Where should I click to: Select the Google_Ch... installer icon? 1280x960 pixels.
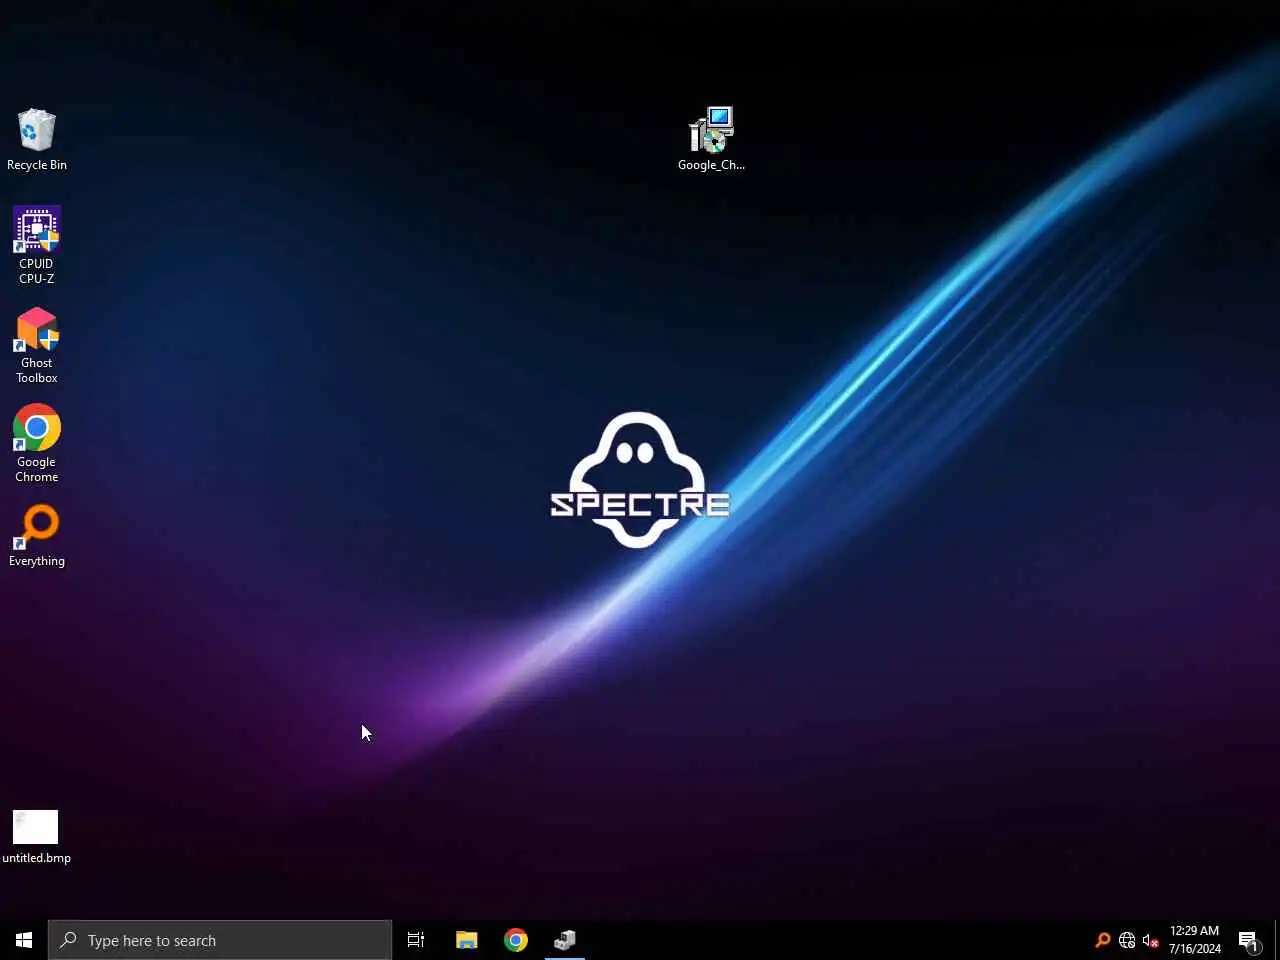(711, 139)
